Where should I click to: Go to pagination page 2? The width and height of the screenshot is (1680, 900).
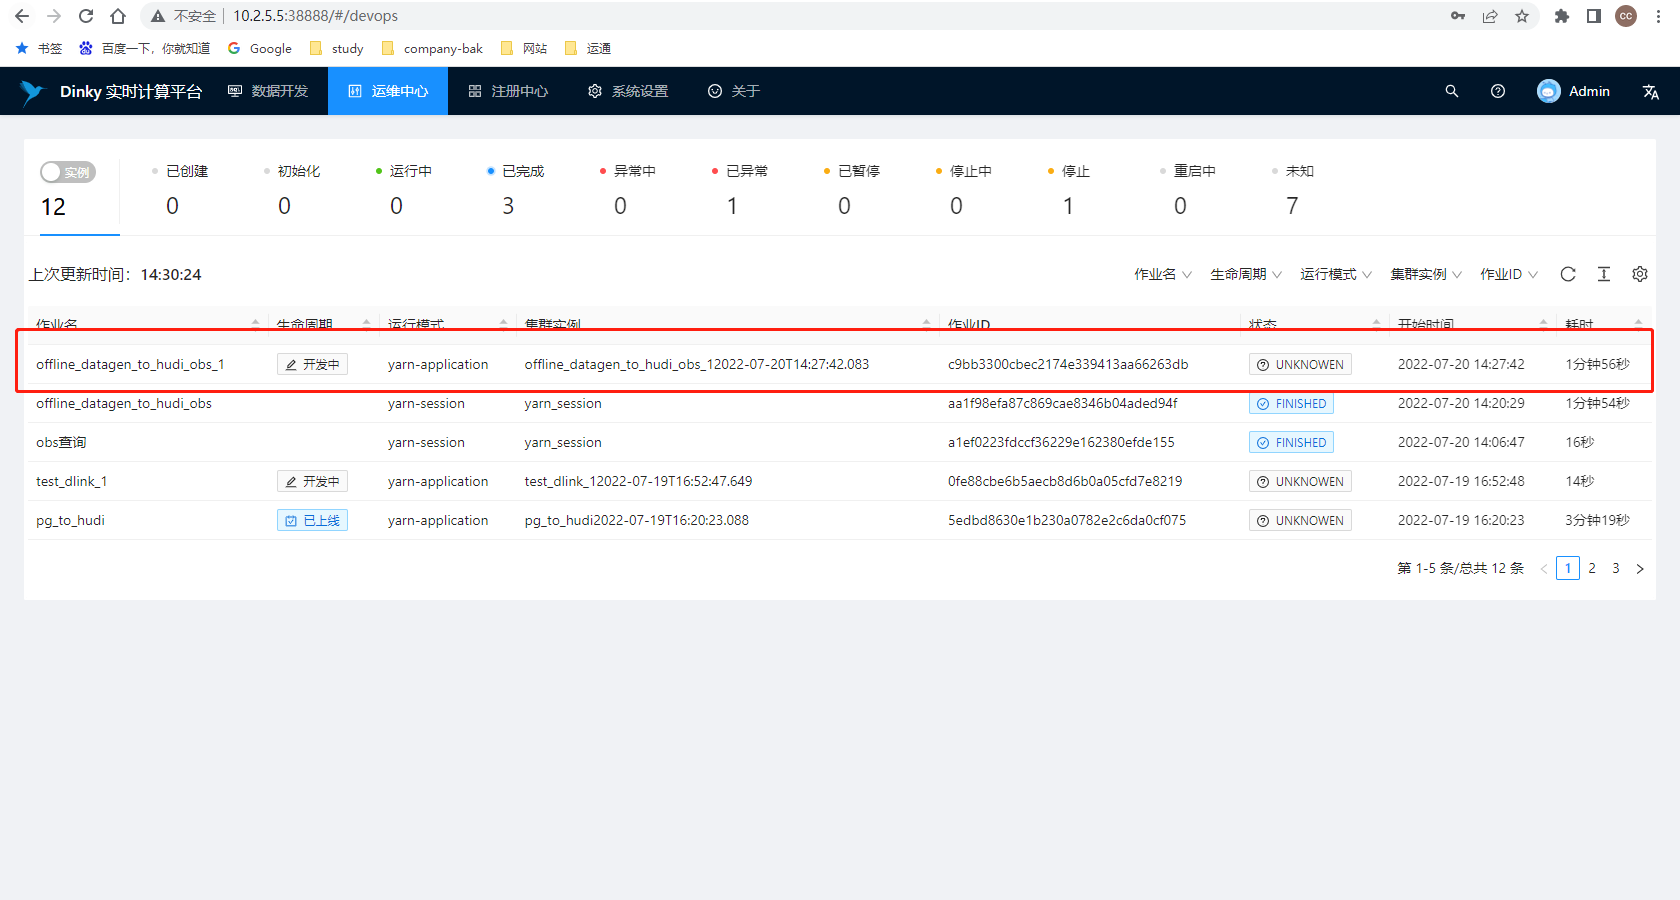click(x=1592, y=568)
